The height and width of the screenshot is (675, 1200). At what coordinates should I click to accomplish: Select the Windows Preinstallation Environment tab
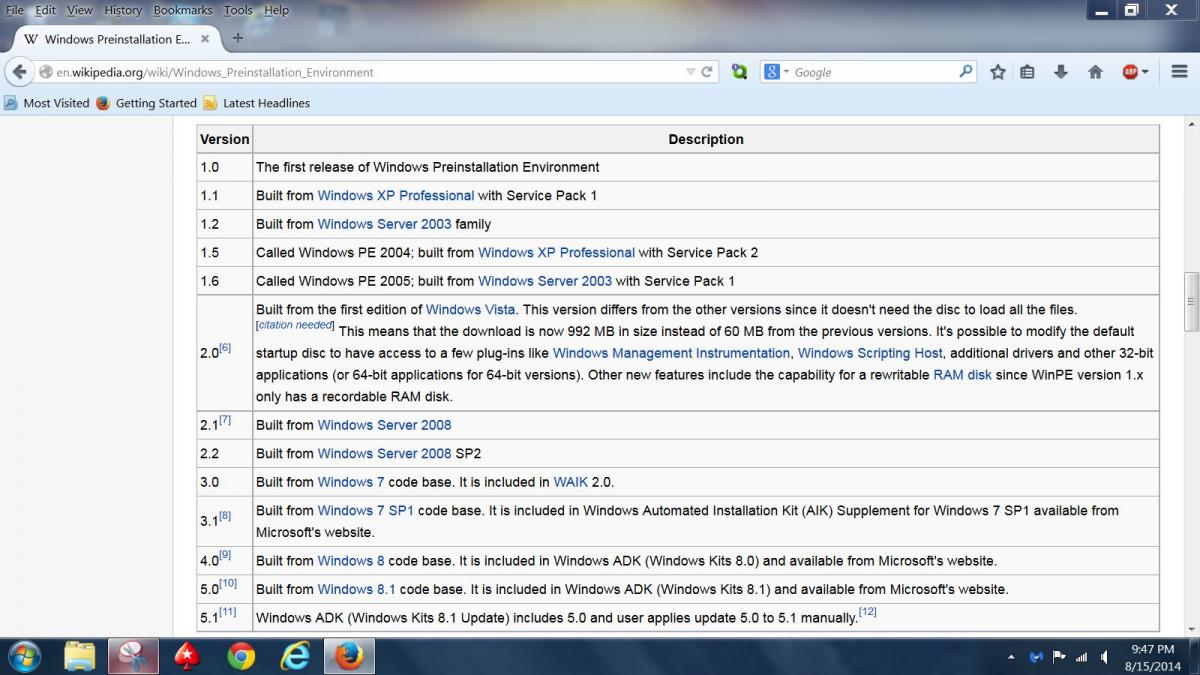117,39
